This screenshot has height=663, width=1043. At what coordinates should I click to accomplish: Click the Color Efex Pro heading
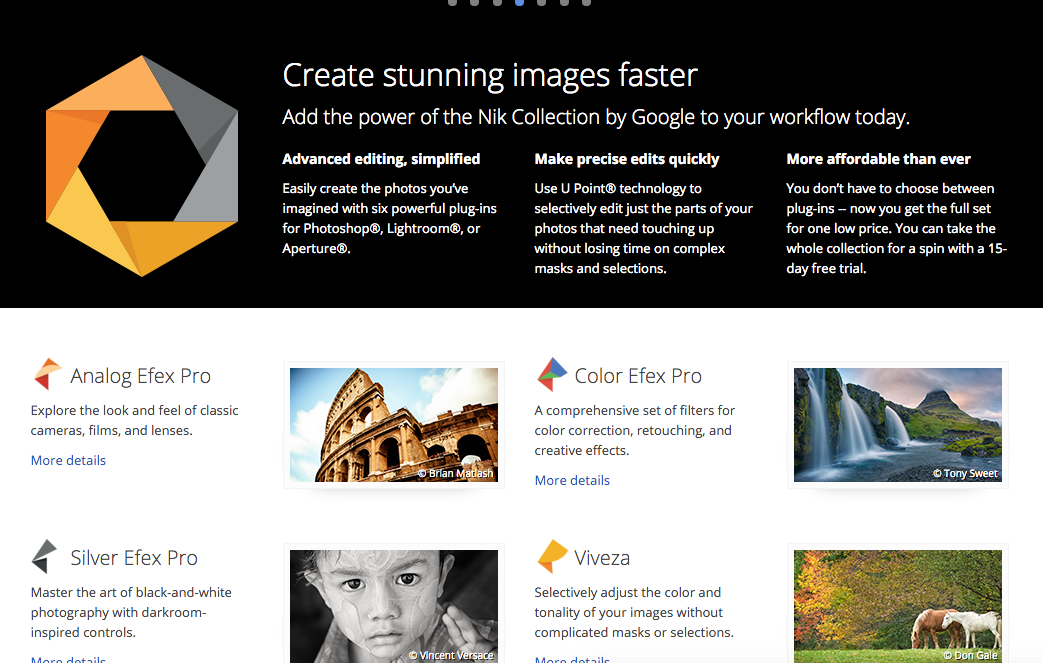pyautogui.click(x=638, y=377)
